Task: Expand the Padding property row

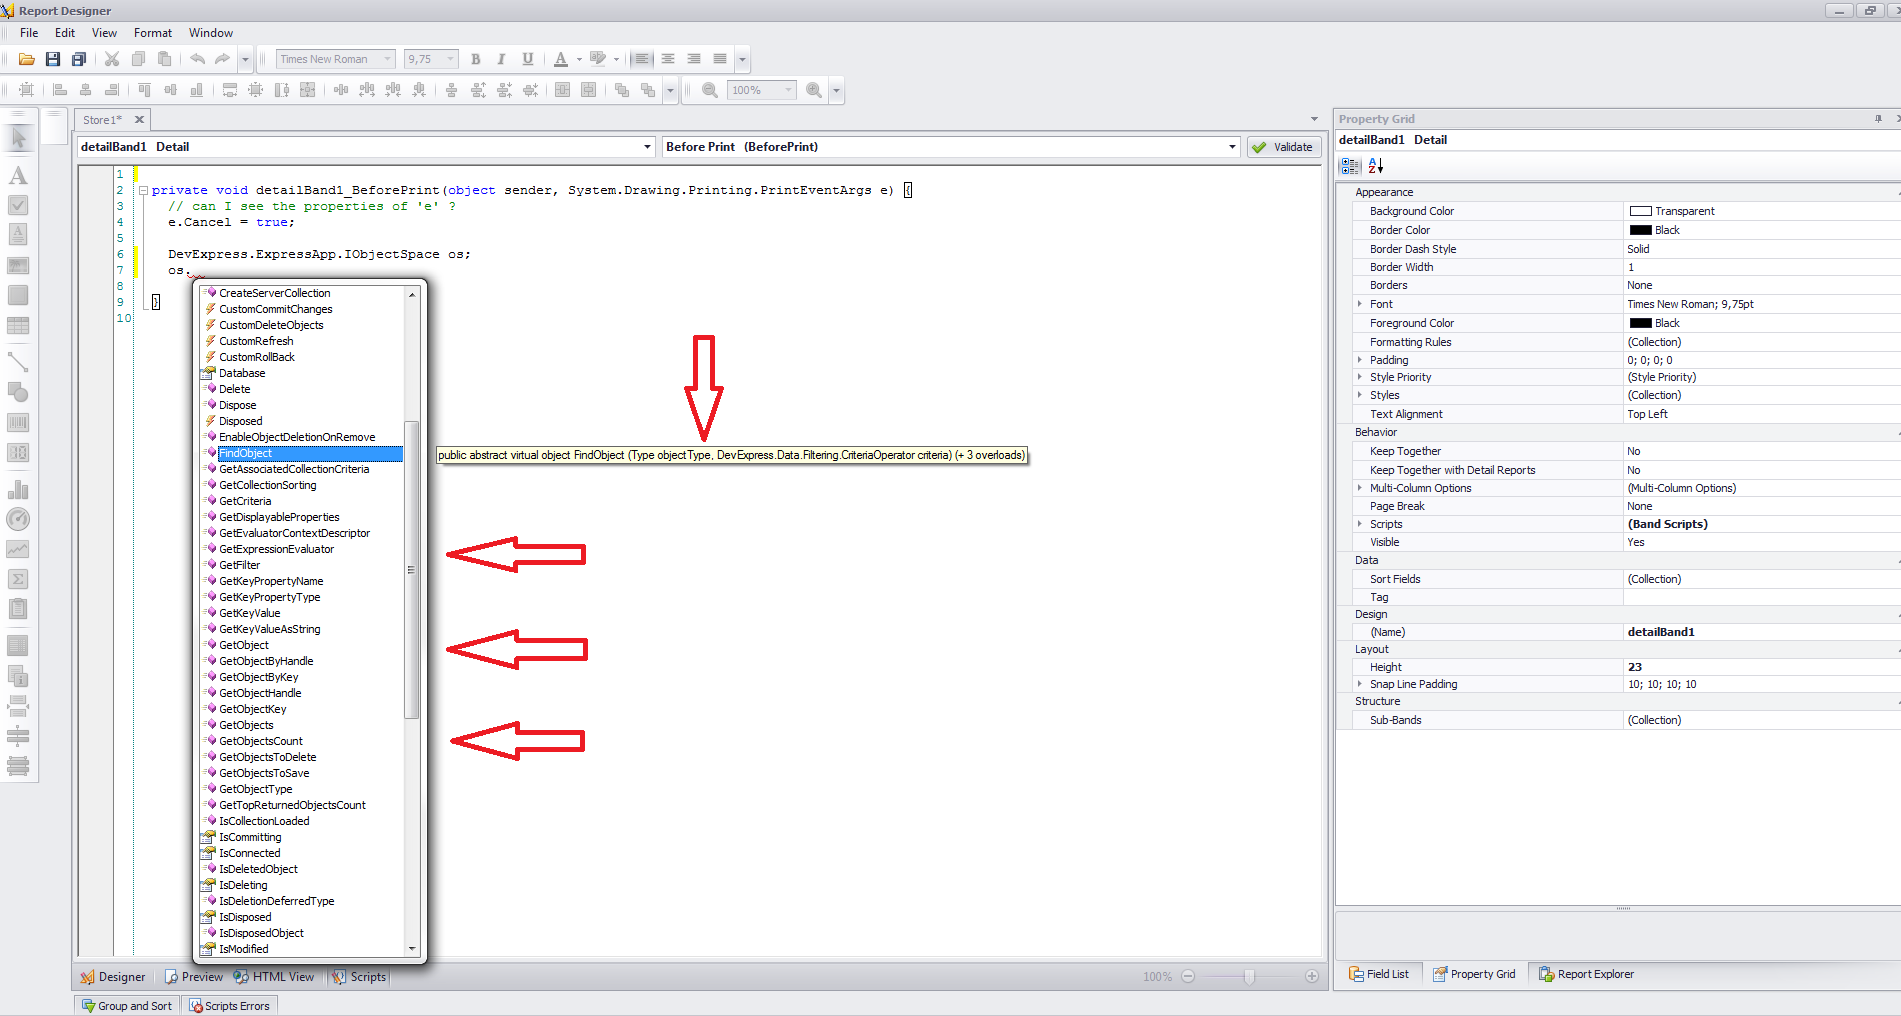Action: [x=1360, y=360]
